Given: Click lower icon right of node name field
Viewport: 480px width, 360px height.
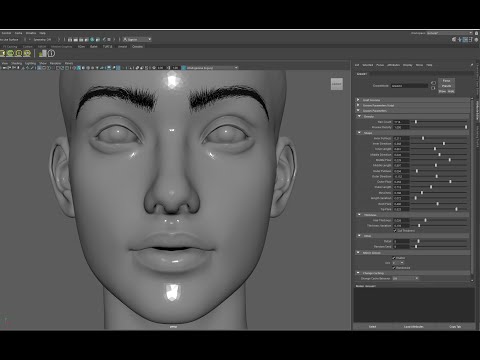Looking at the screenshot, I should 433,88.
